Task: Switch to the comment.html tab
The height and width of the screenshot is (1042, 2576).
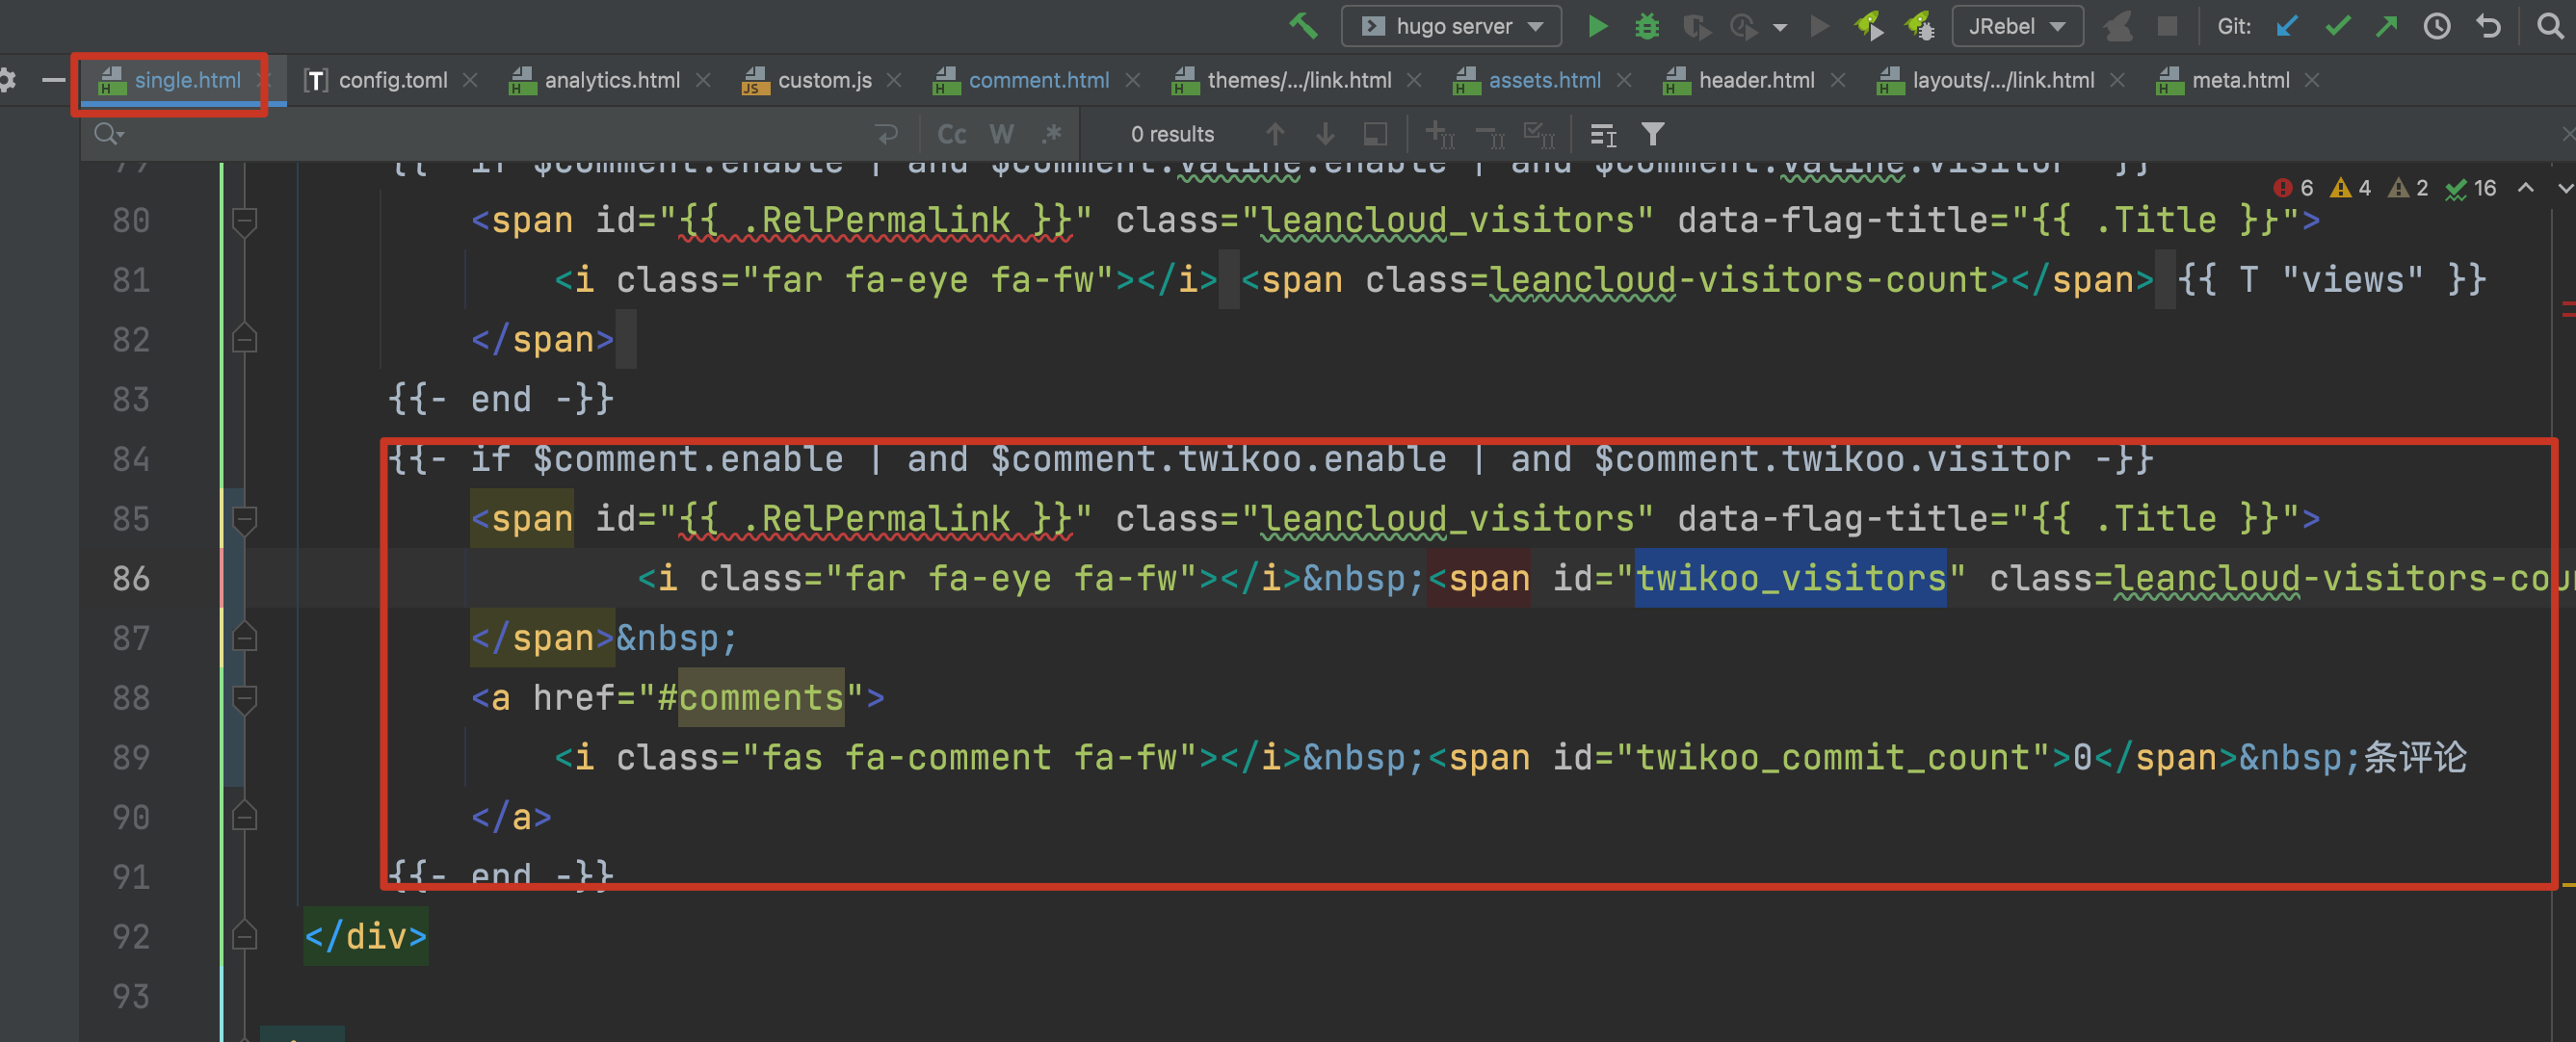Action: point(1040,80)
